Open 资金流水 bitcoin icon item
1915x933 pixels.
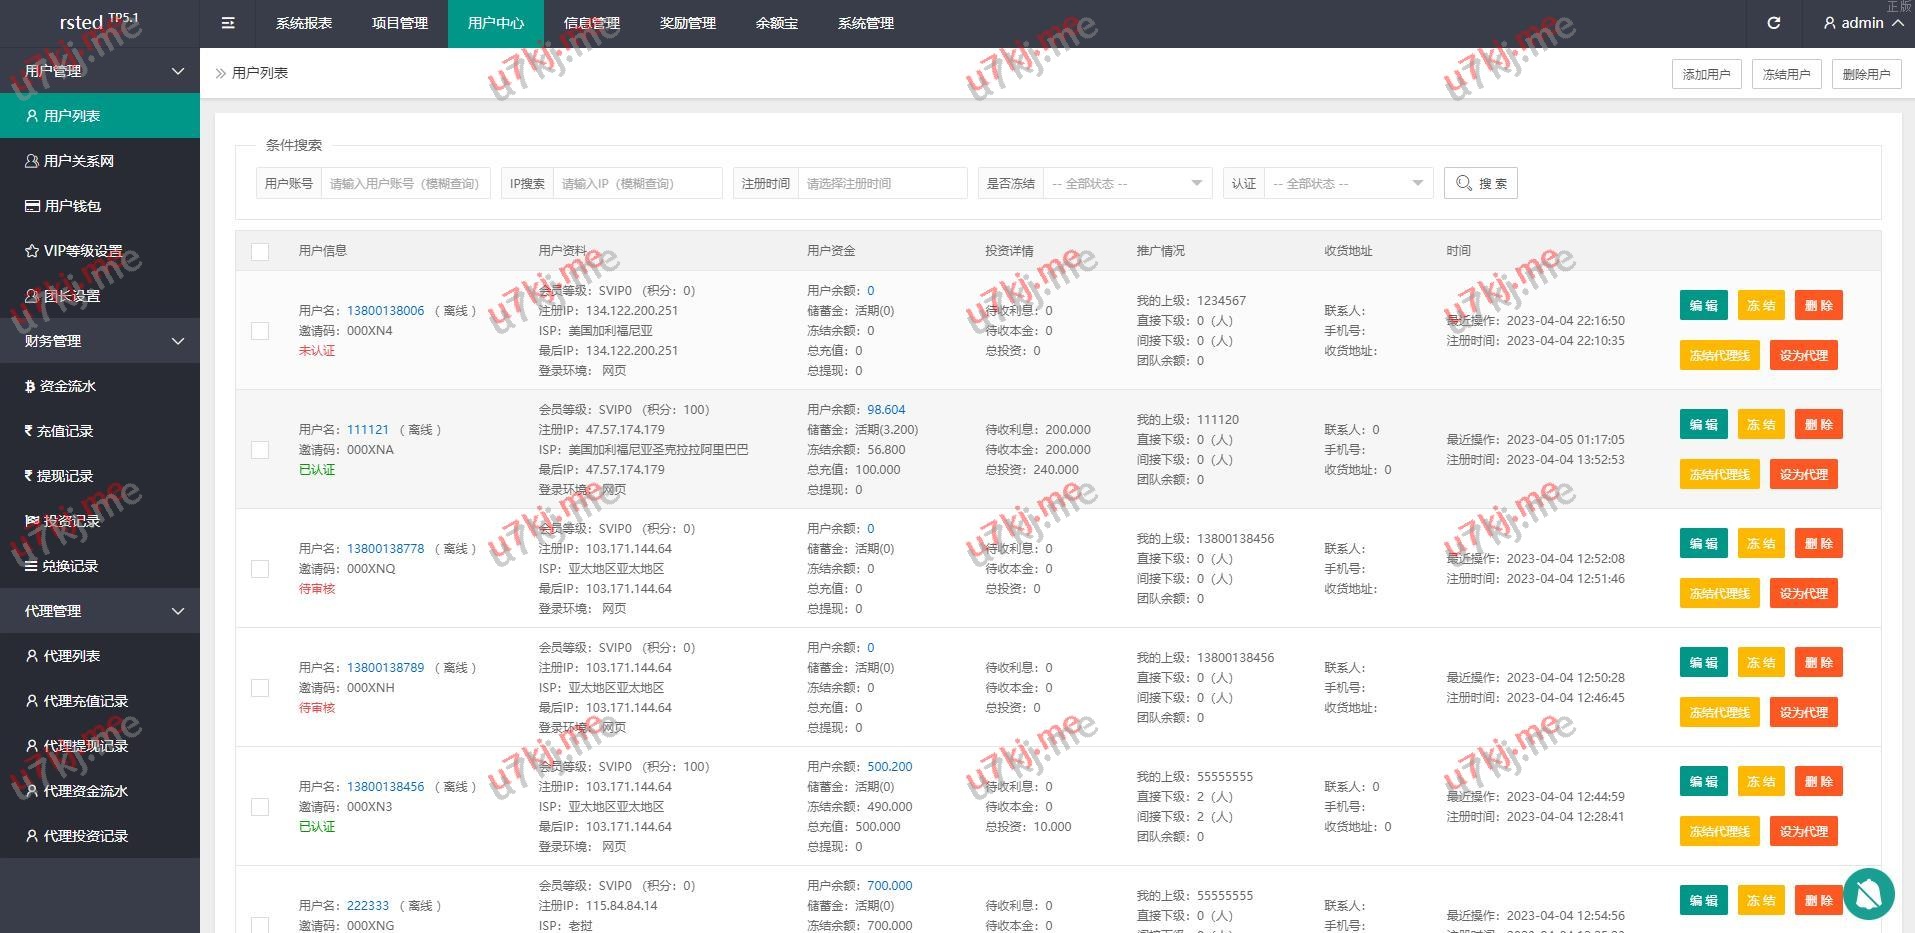point(30,386)
